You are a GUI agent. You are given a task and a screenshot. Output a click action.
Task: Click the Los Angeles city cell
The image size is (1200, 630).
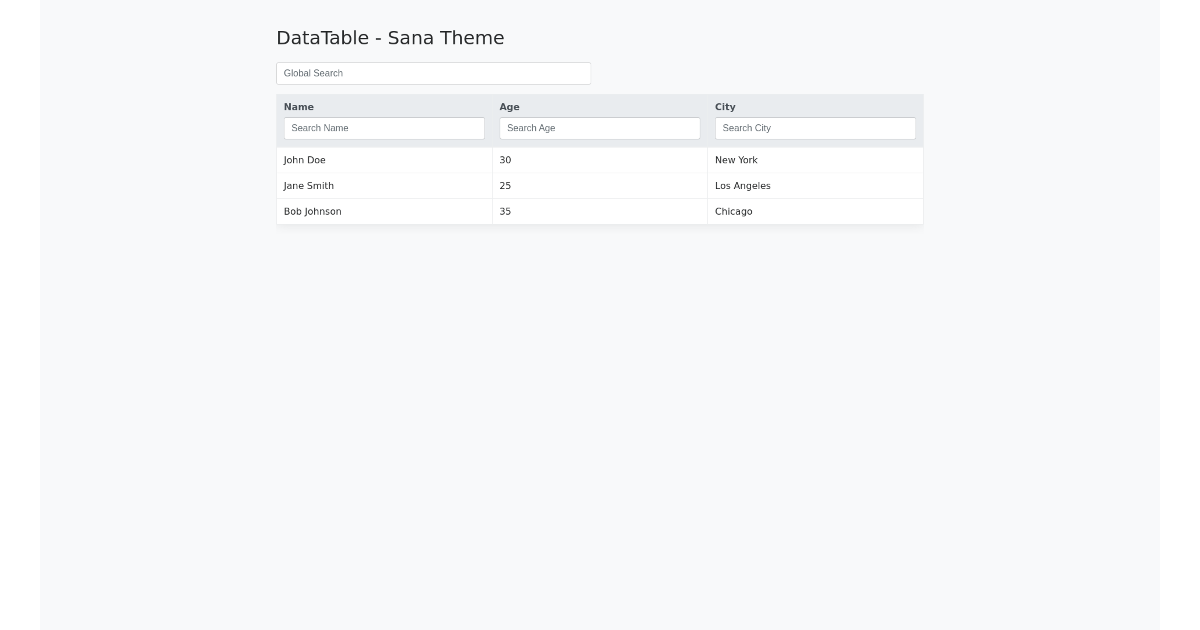click(743, 186)
